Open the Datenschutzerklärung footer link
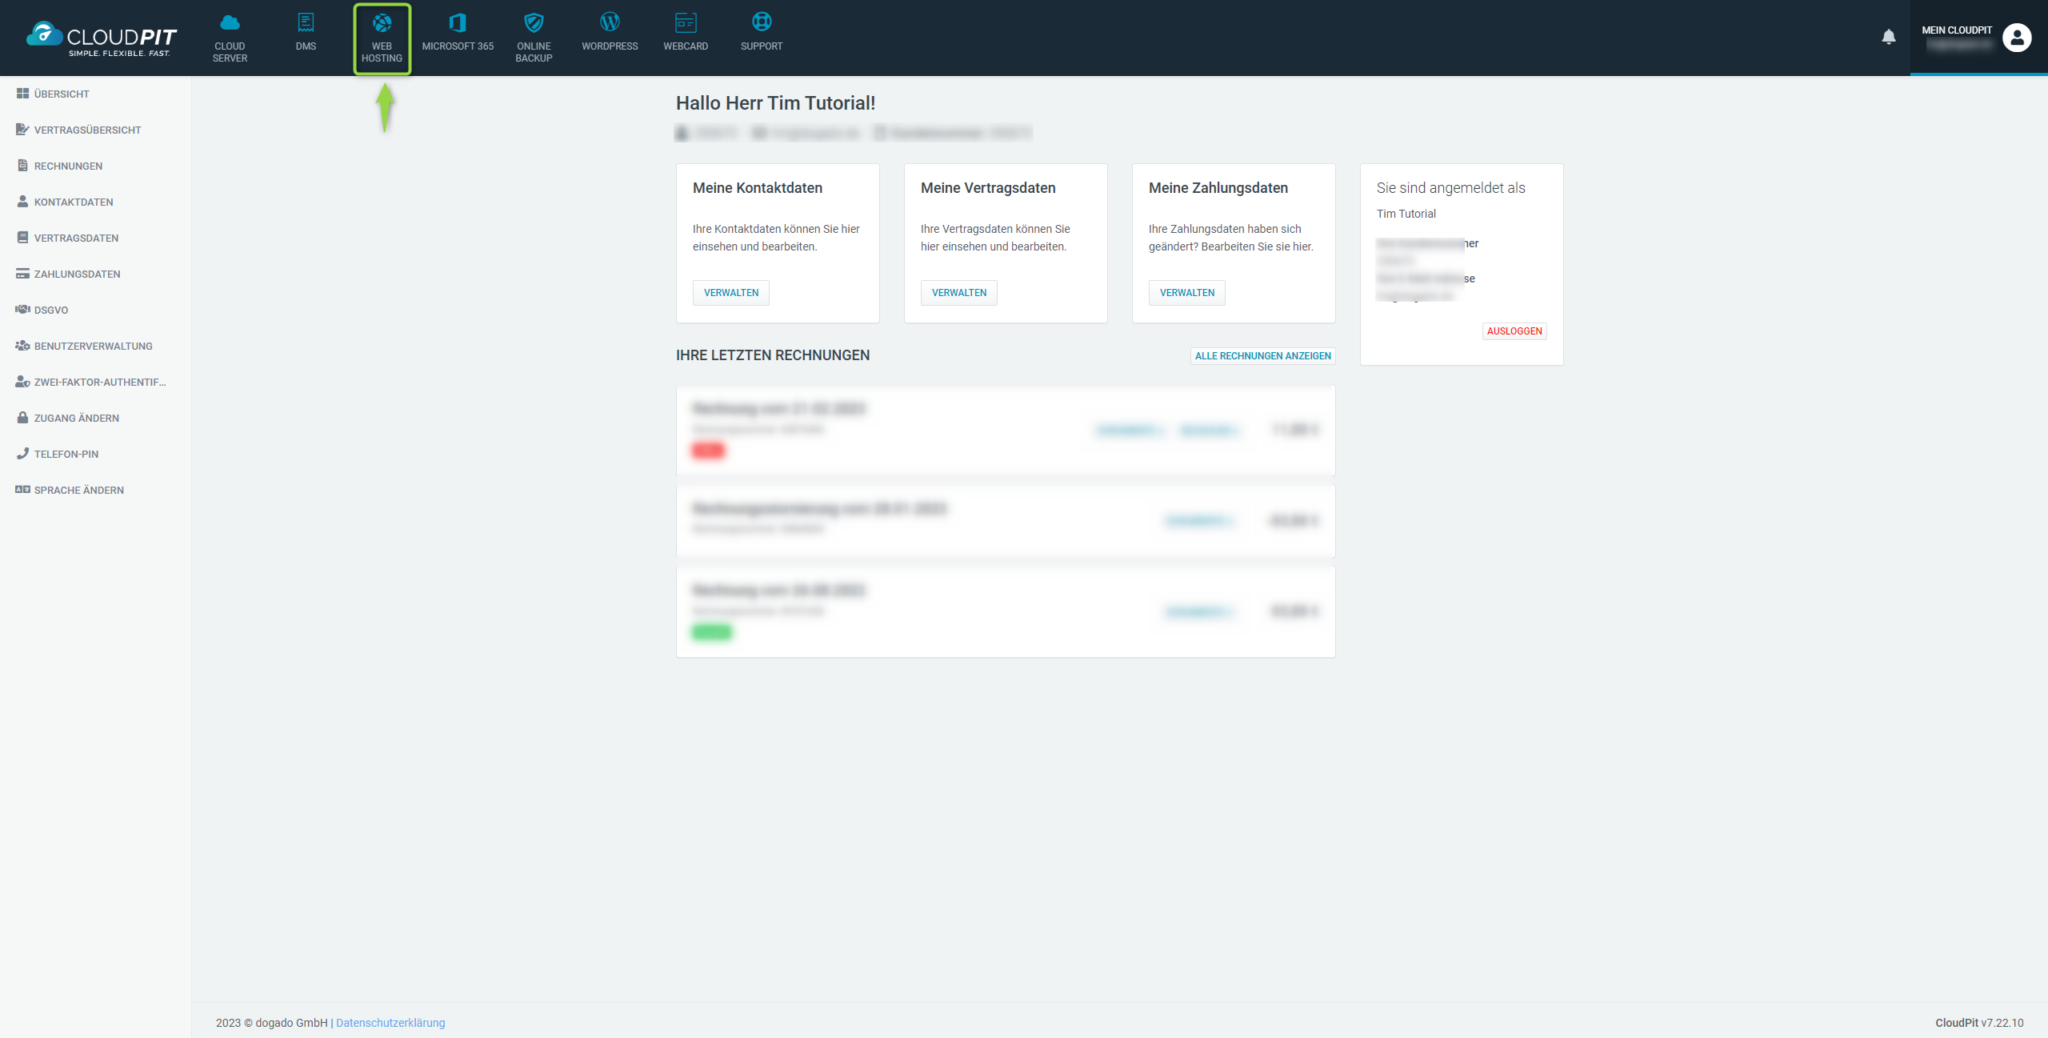Viewport: 2048px width, 1038px height. (x=390, y=1023)
